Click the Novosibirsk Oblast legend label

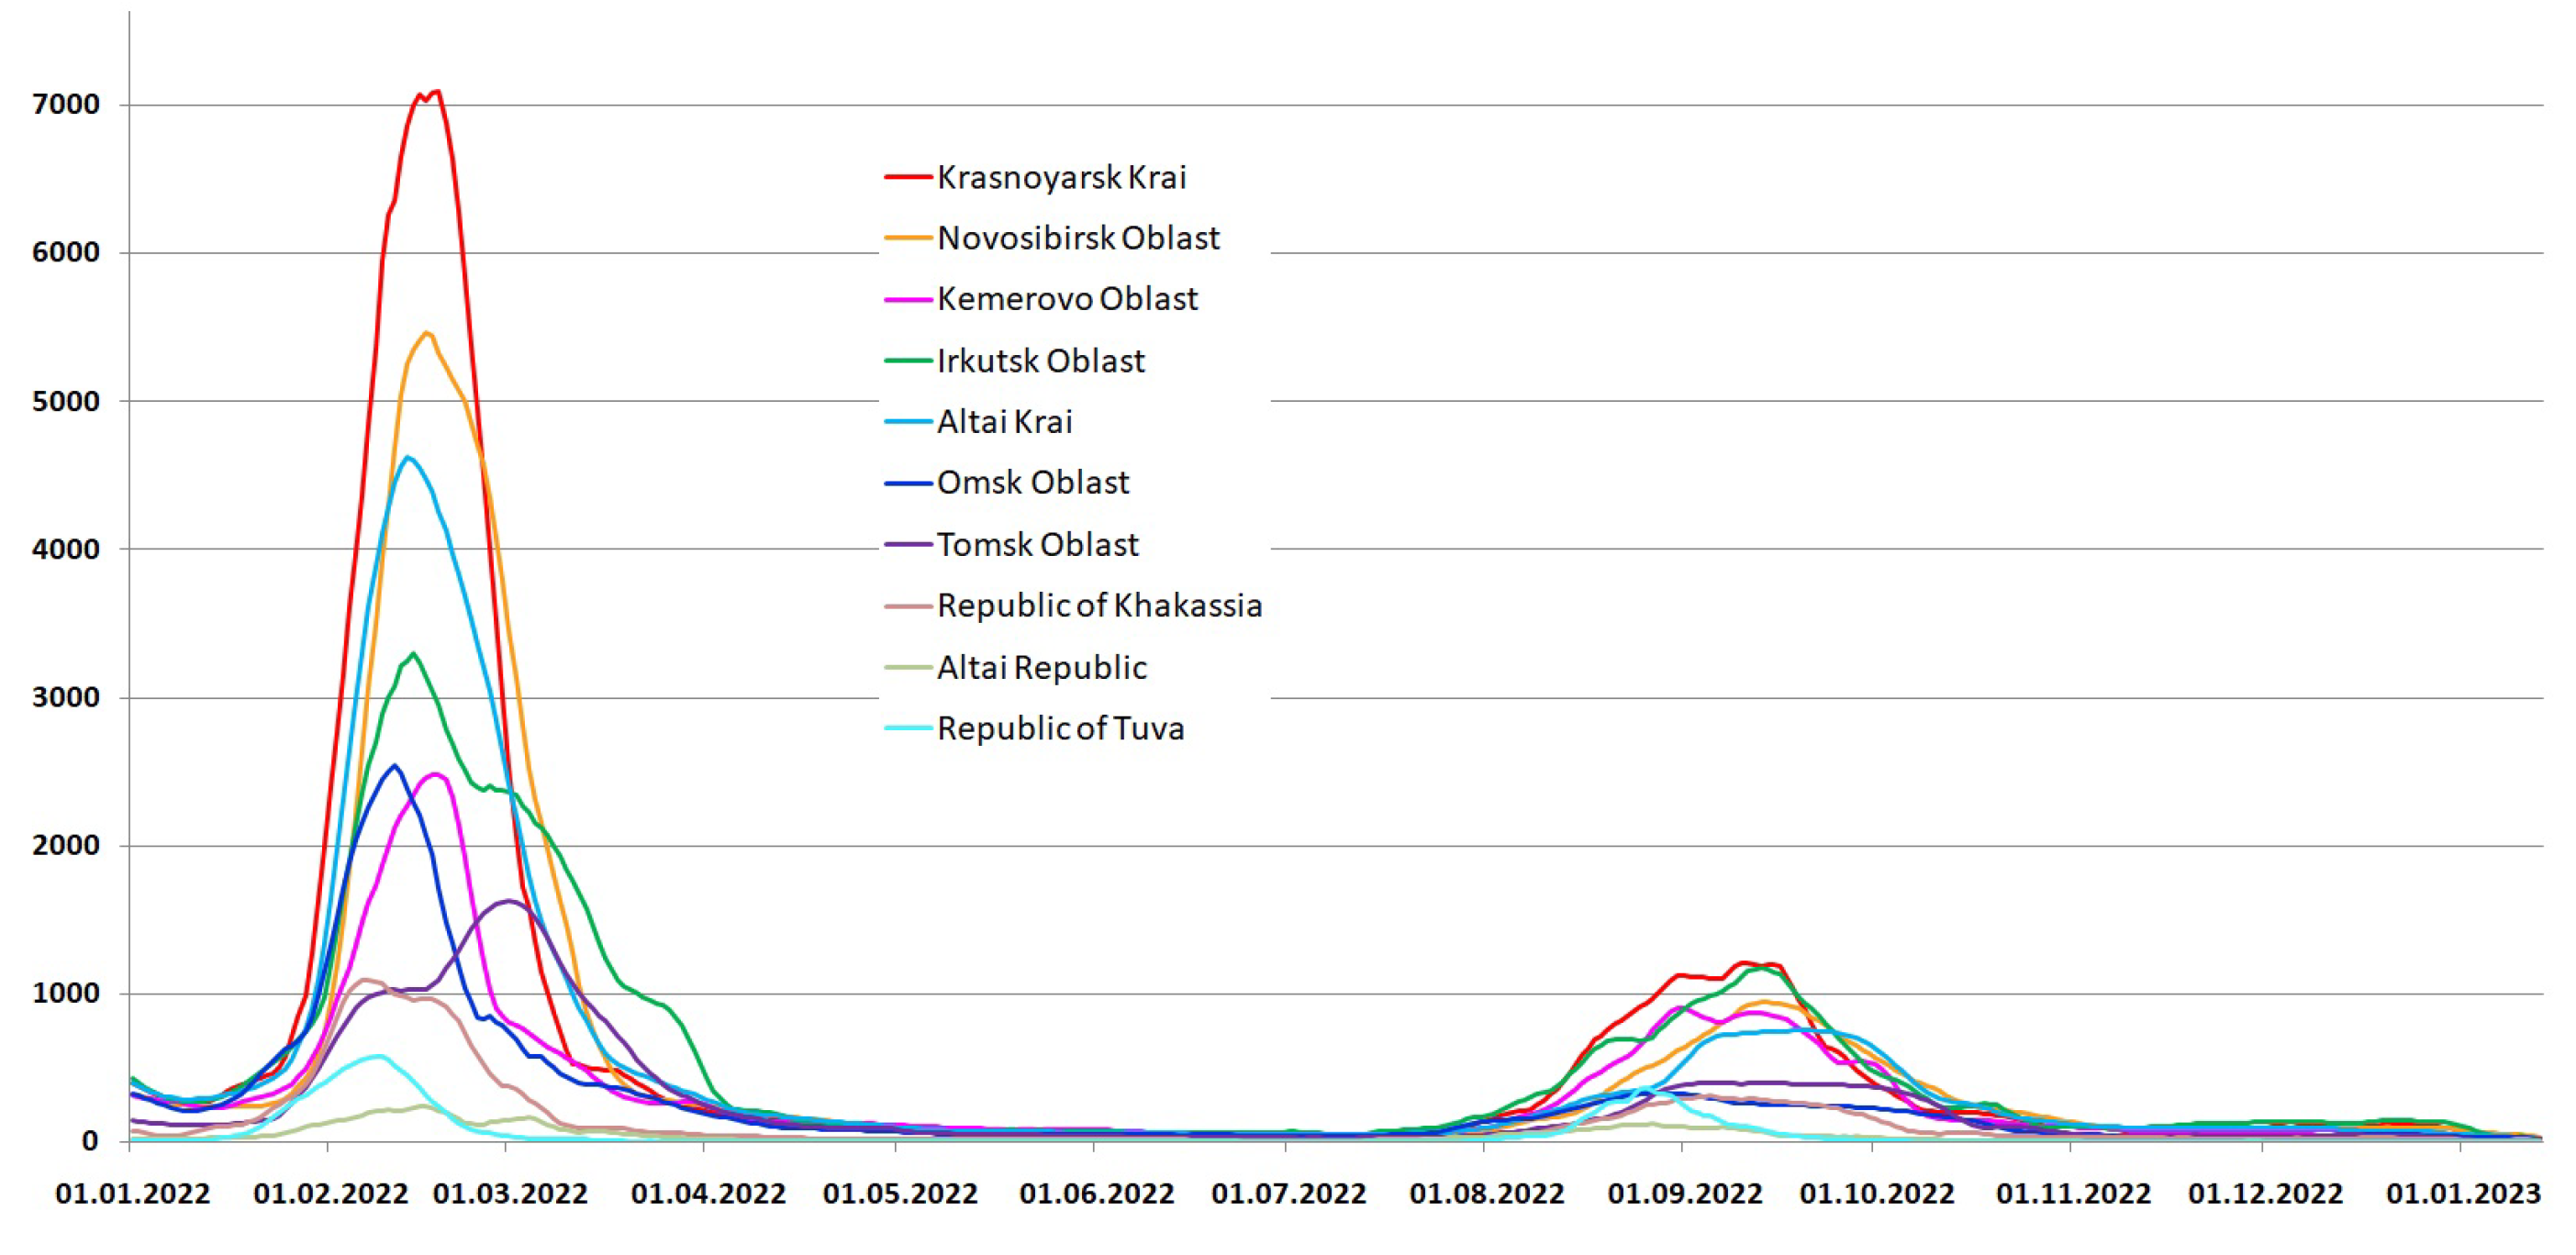(x=1078, y=238)
